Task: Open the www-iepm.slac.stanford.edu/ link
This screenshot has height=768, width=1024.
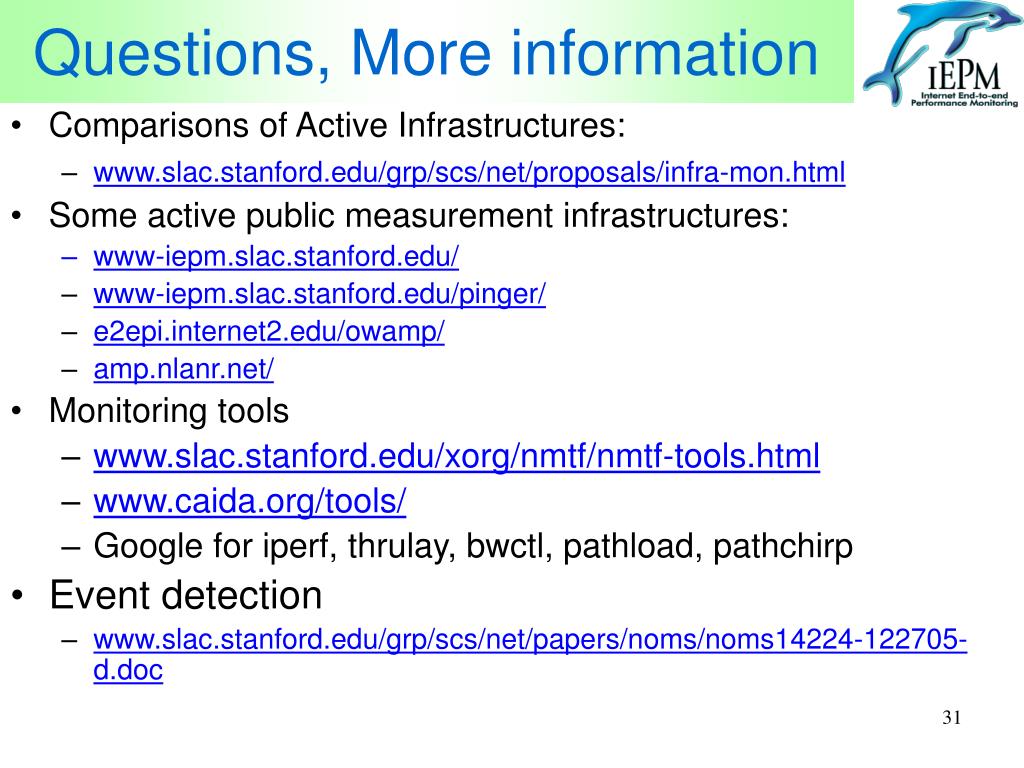Action: pyautogui.click(x=276, y=257)
